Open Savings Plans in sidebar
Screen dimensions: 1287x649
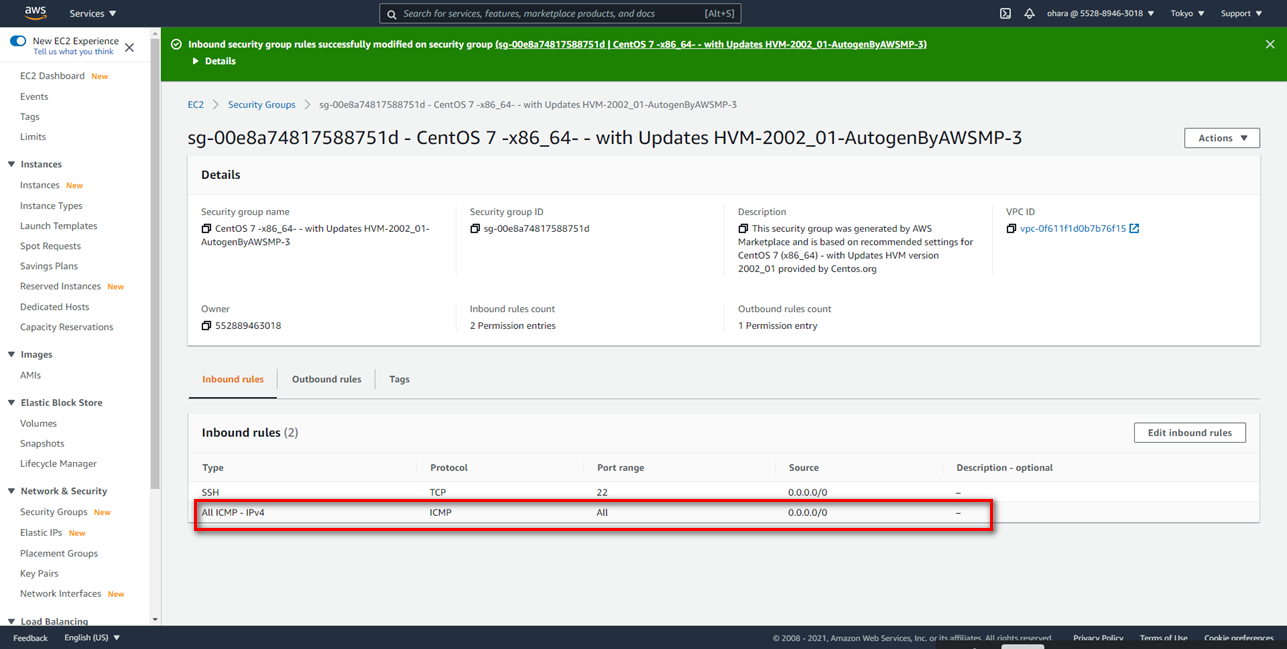(49, 266)
